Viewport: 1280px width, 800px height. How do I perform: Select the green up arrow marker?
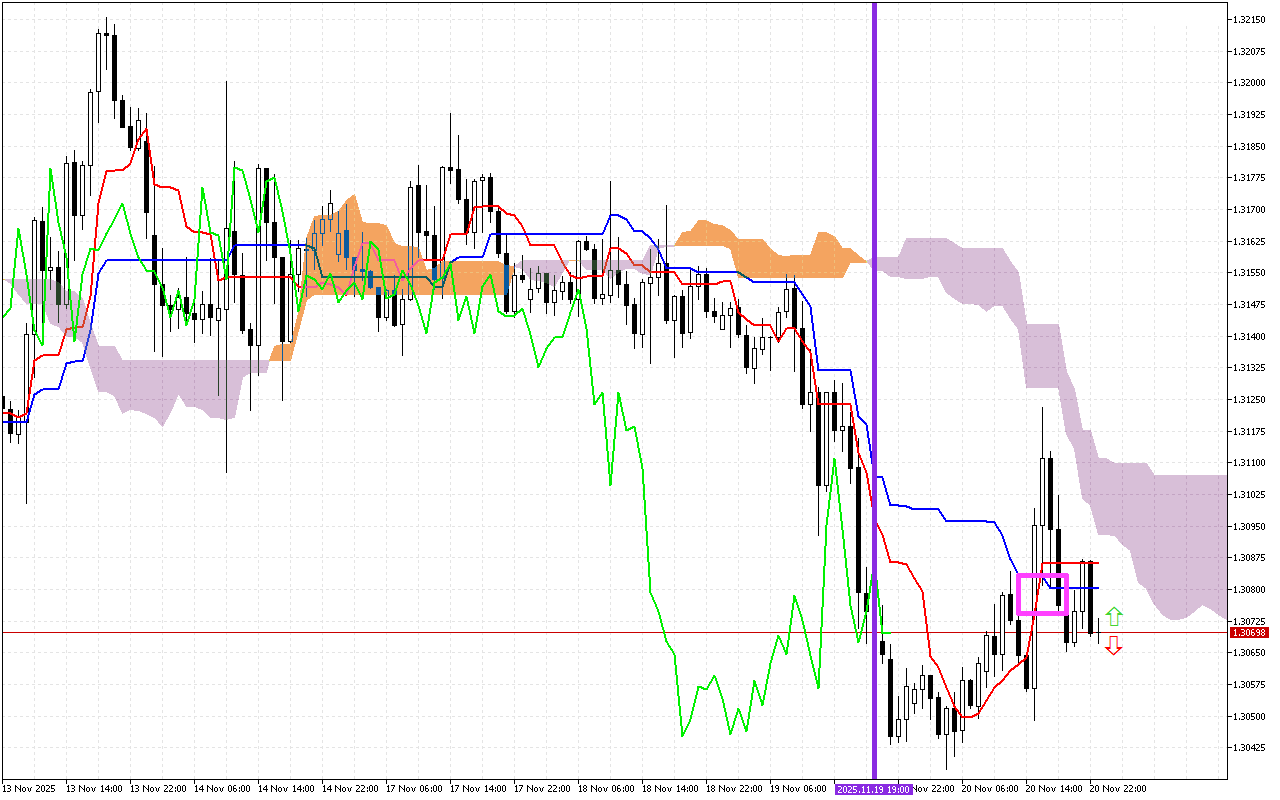(1115, 615)
